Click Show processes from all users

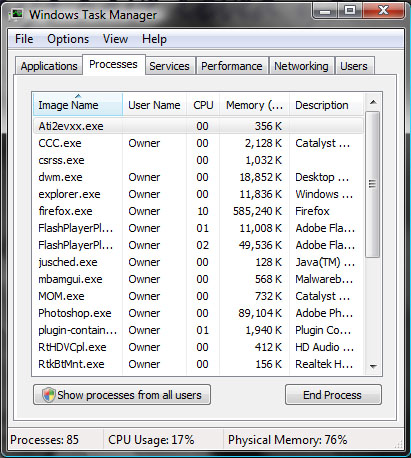(122, 395)
